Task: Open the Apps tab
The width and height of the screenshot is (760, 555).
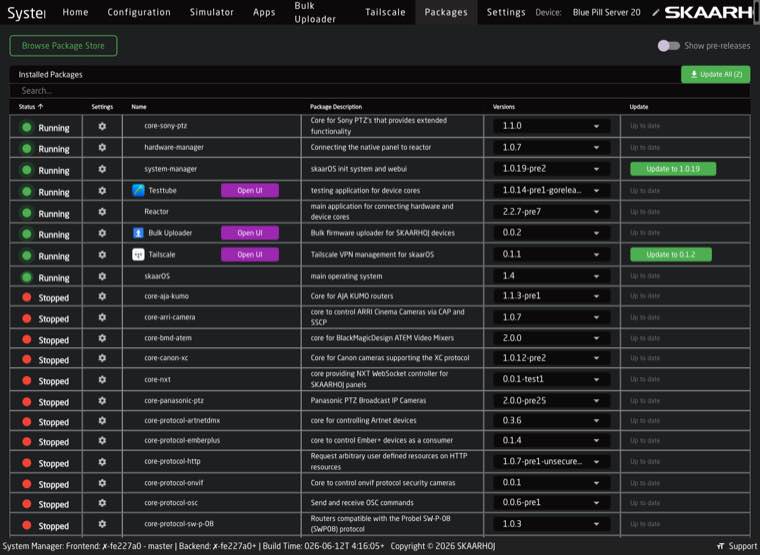Action: tap(264, 12)
